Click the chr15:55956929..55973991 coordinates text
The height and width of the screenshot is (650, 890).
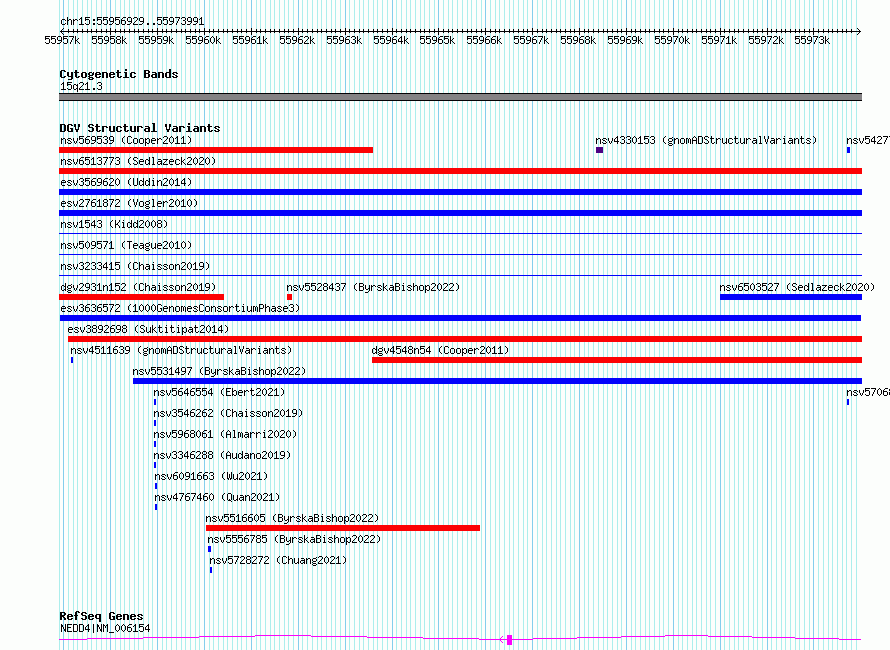(x=132, y=21)
